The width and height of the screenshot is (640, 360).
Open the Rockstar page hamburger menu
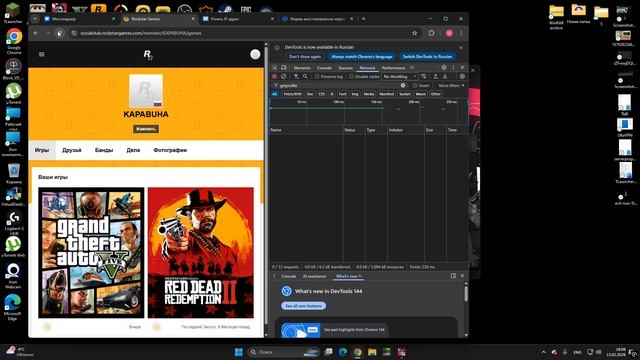(x=42, y=54)
